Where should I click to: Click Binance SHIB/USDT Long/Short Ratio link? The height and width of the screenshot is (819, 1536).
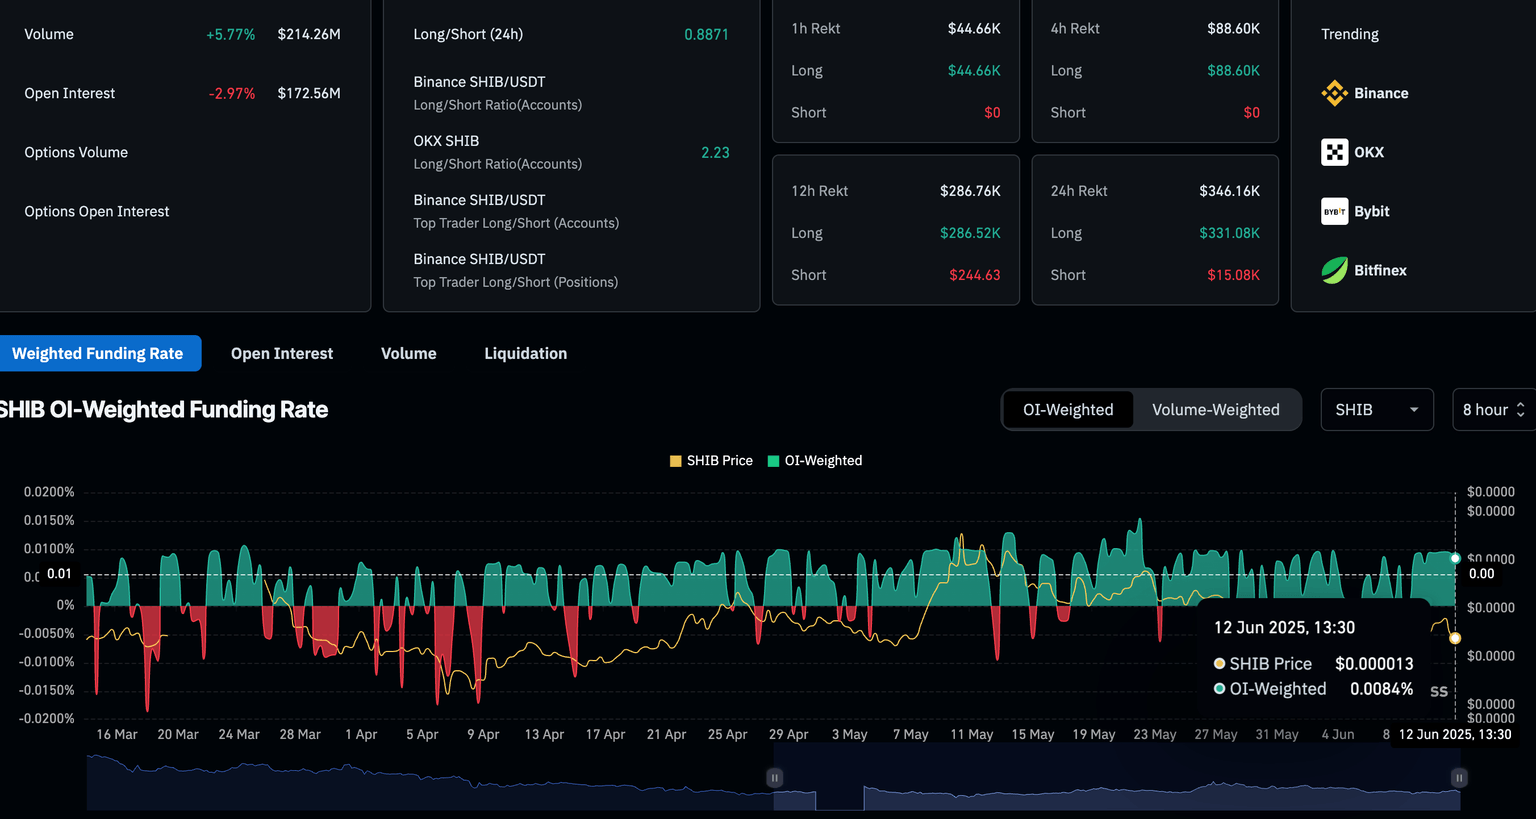497,93
